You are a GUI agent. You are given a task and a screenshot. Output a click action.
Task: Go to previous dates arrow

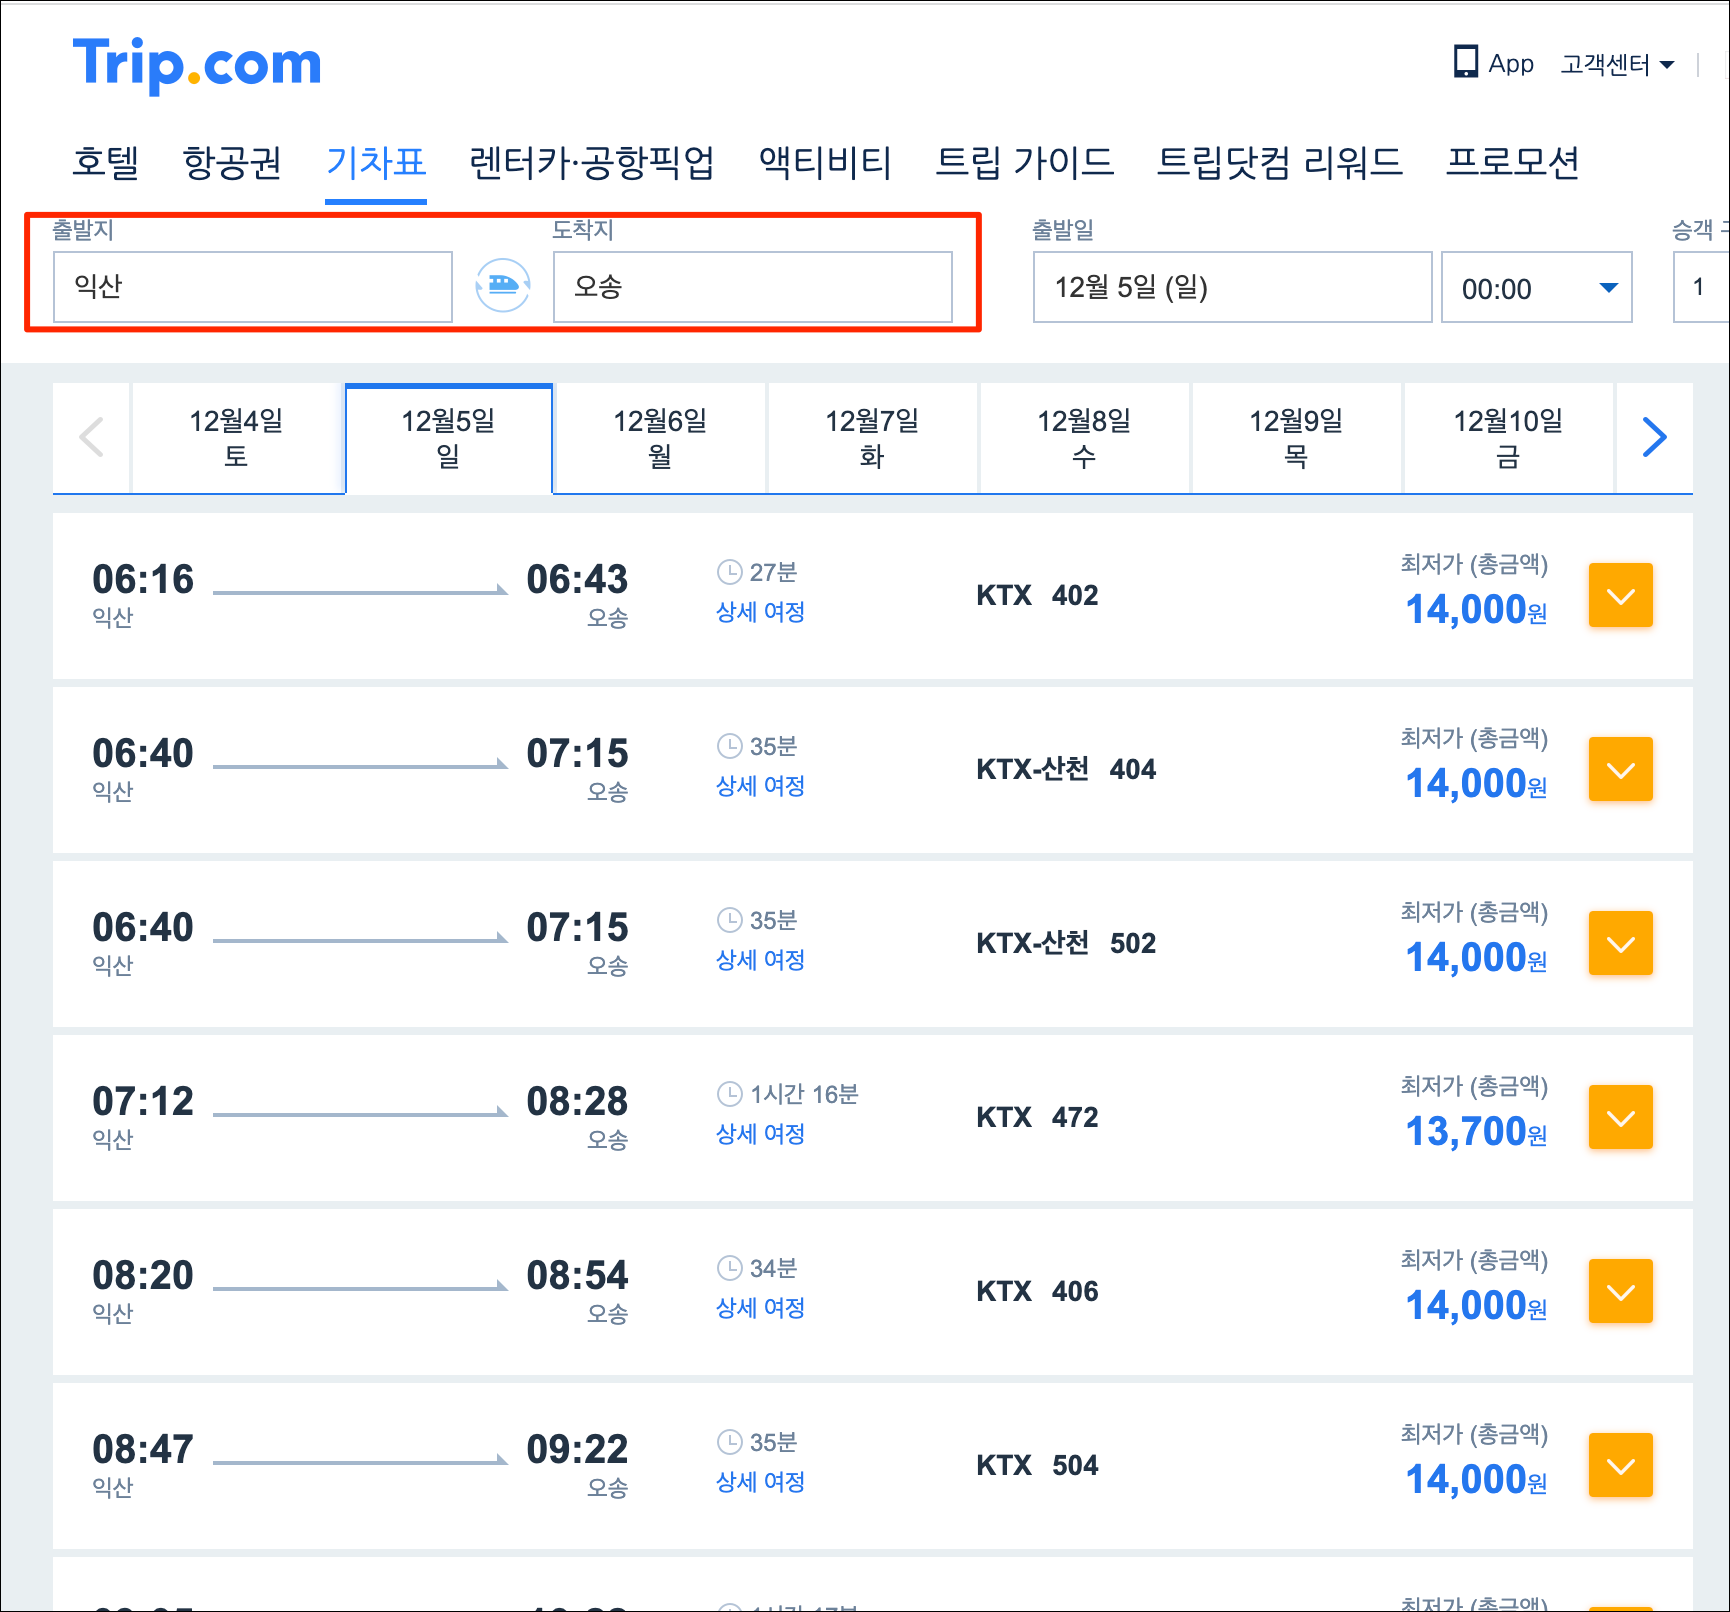point(91,438)
